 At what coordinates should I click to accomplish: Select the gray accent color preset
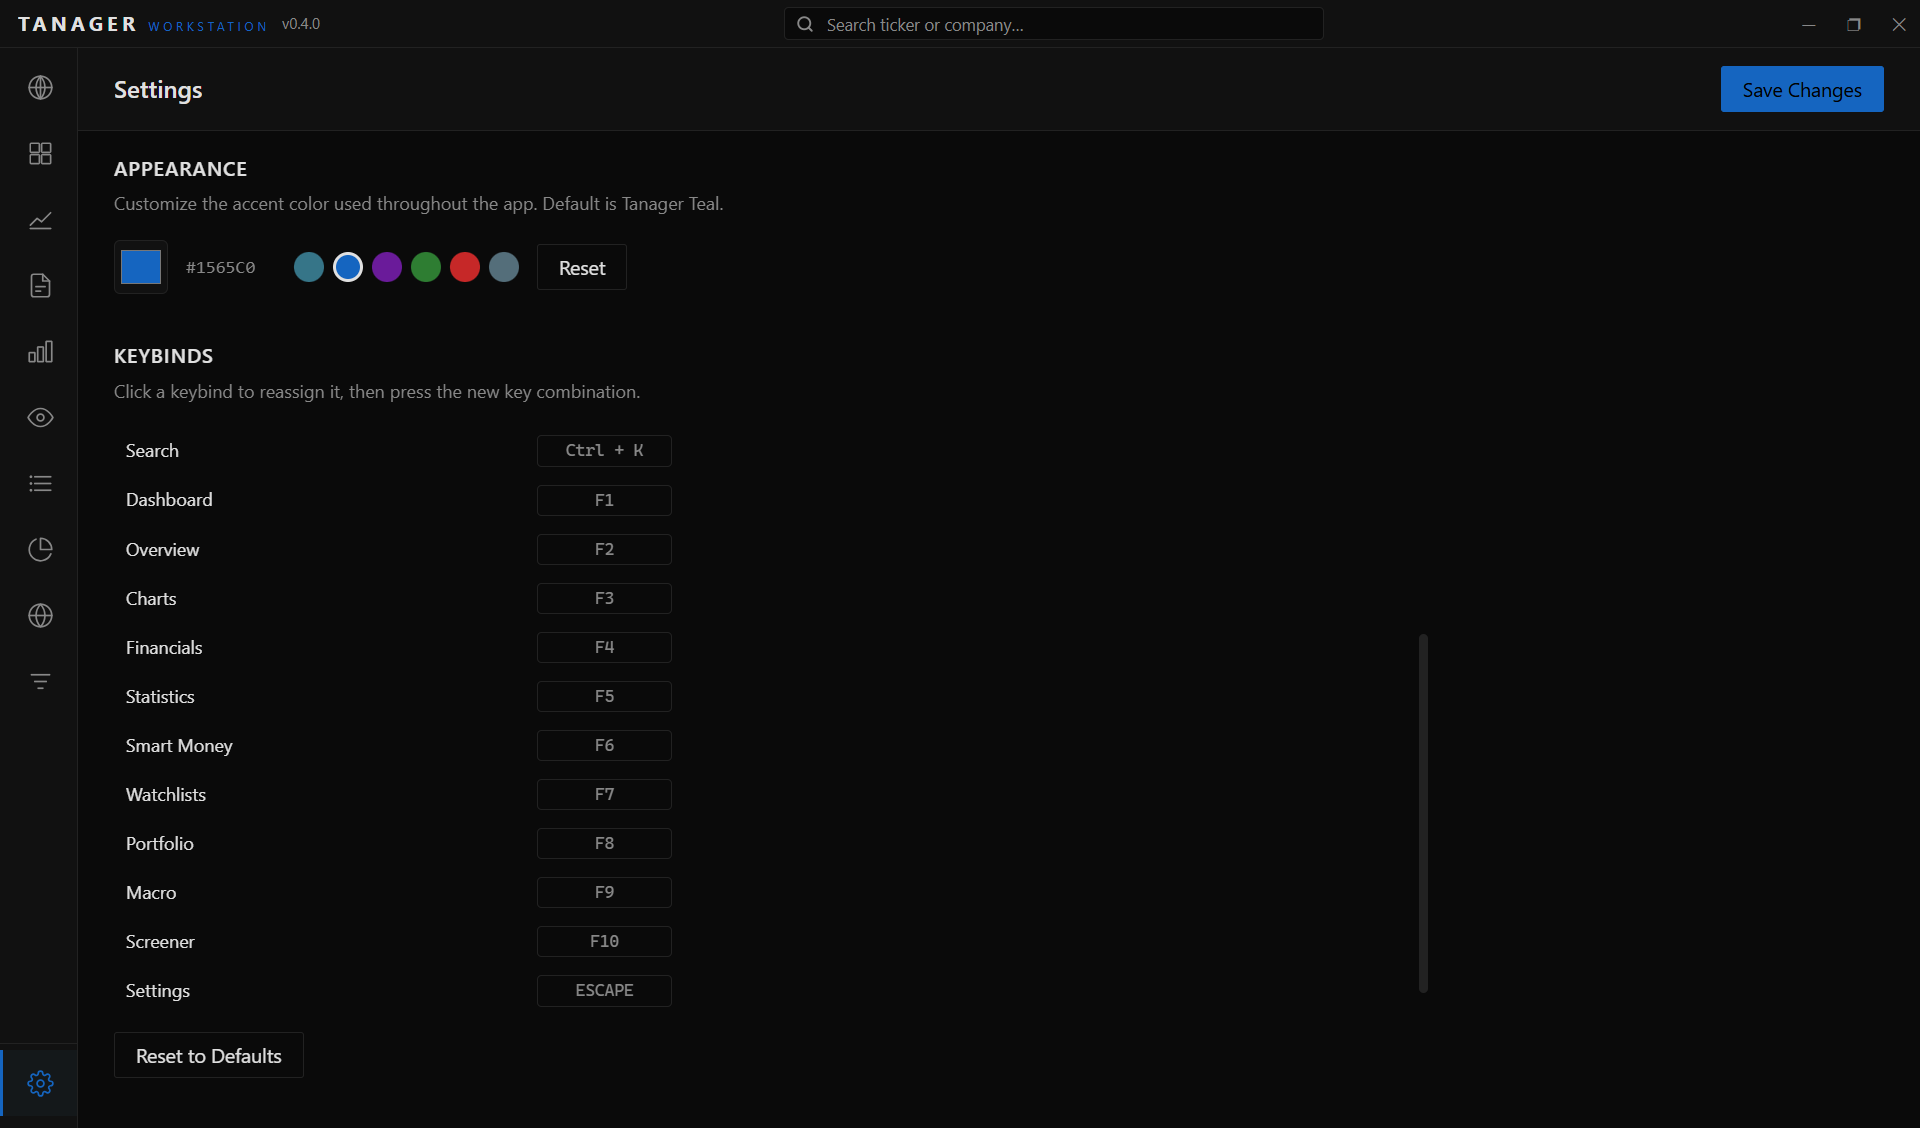(504, 267)
